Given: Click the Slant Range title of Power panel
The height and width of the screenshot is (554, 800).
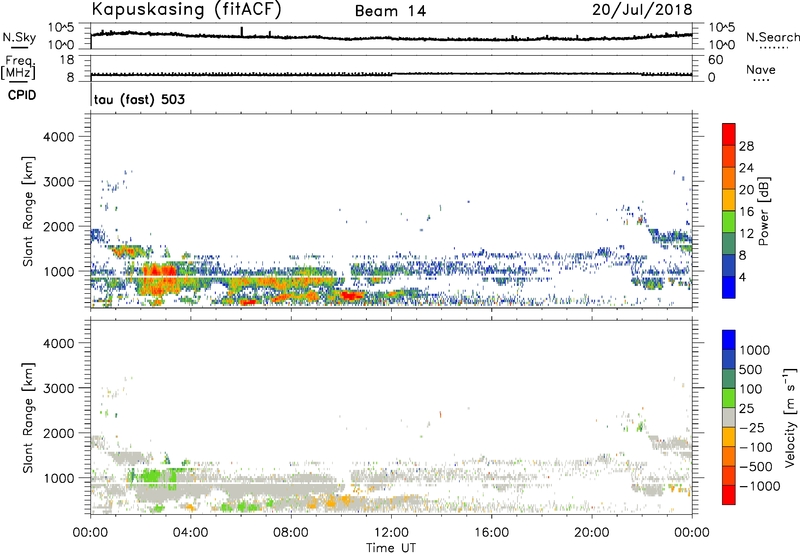Looking at the screenshot, I should click(28, 211).
